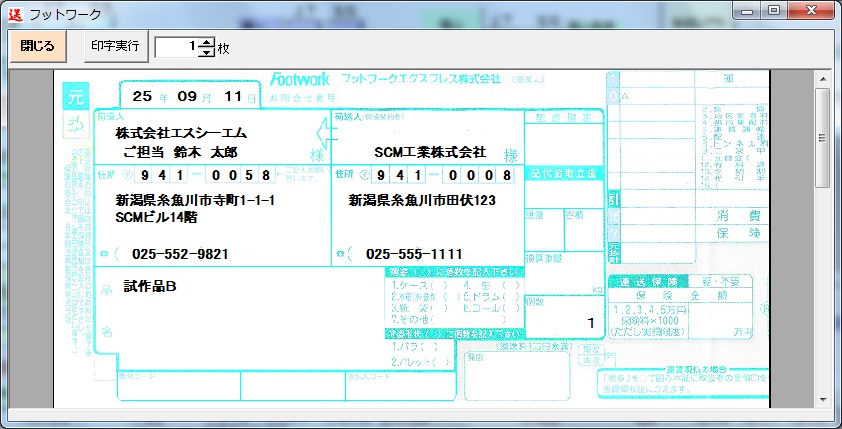Click the 運送保険 label

[648, 281]
